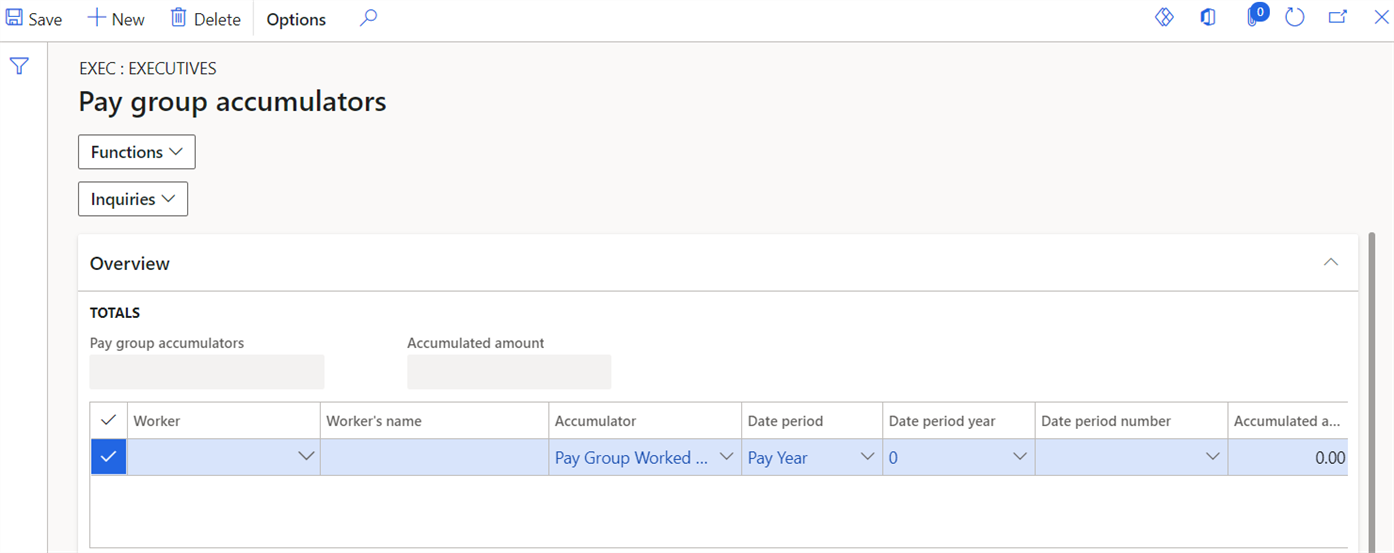The height and width of the screenshot is (553, 1394).
Task: Sort by Date period year column header
Action: [958, 421]
